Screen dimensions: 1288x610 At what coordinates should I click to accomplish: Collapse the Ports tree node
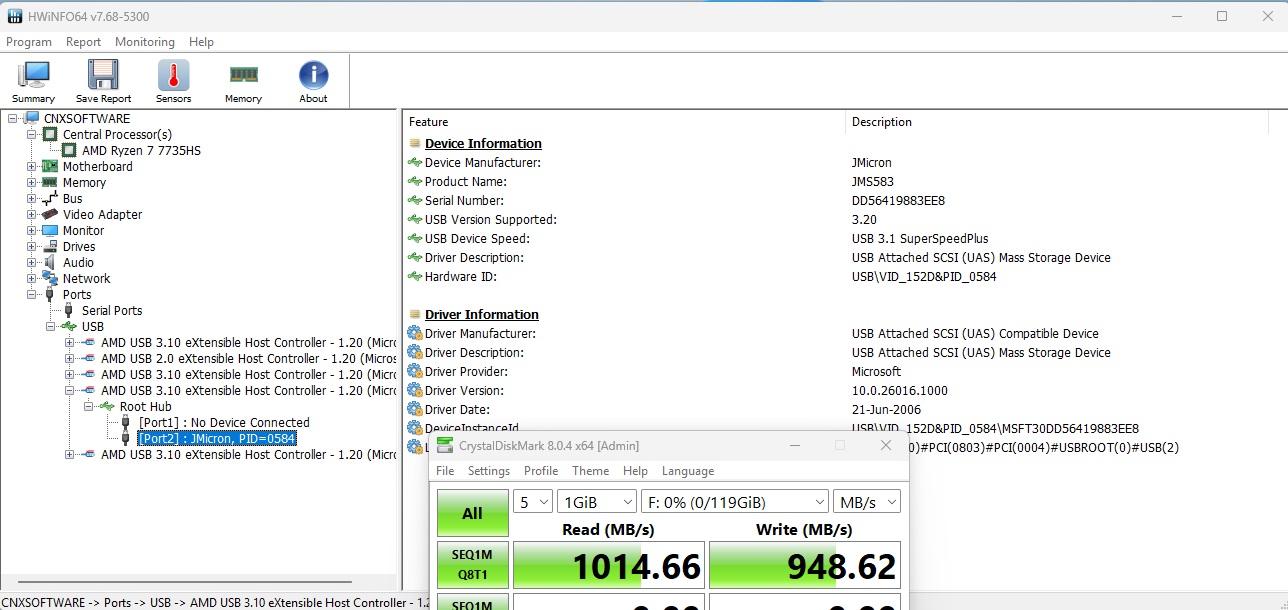click(x=31, y=295)
